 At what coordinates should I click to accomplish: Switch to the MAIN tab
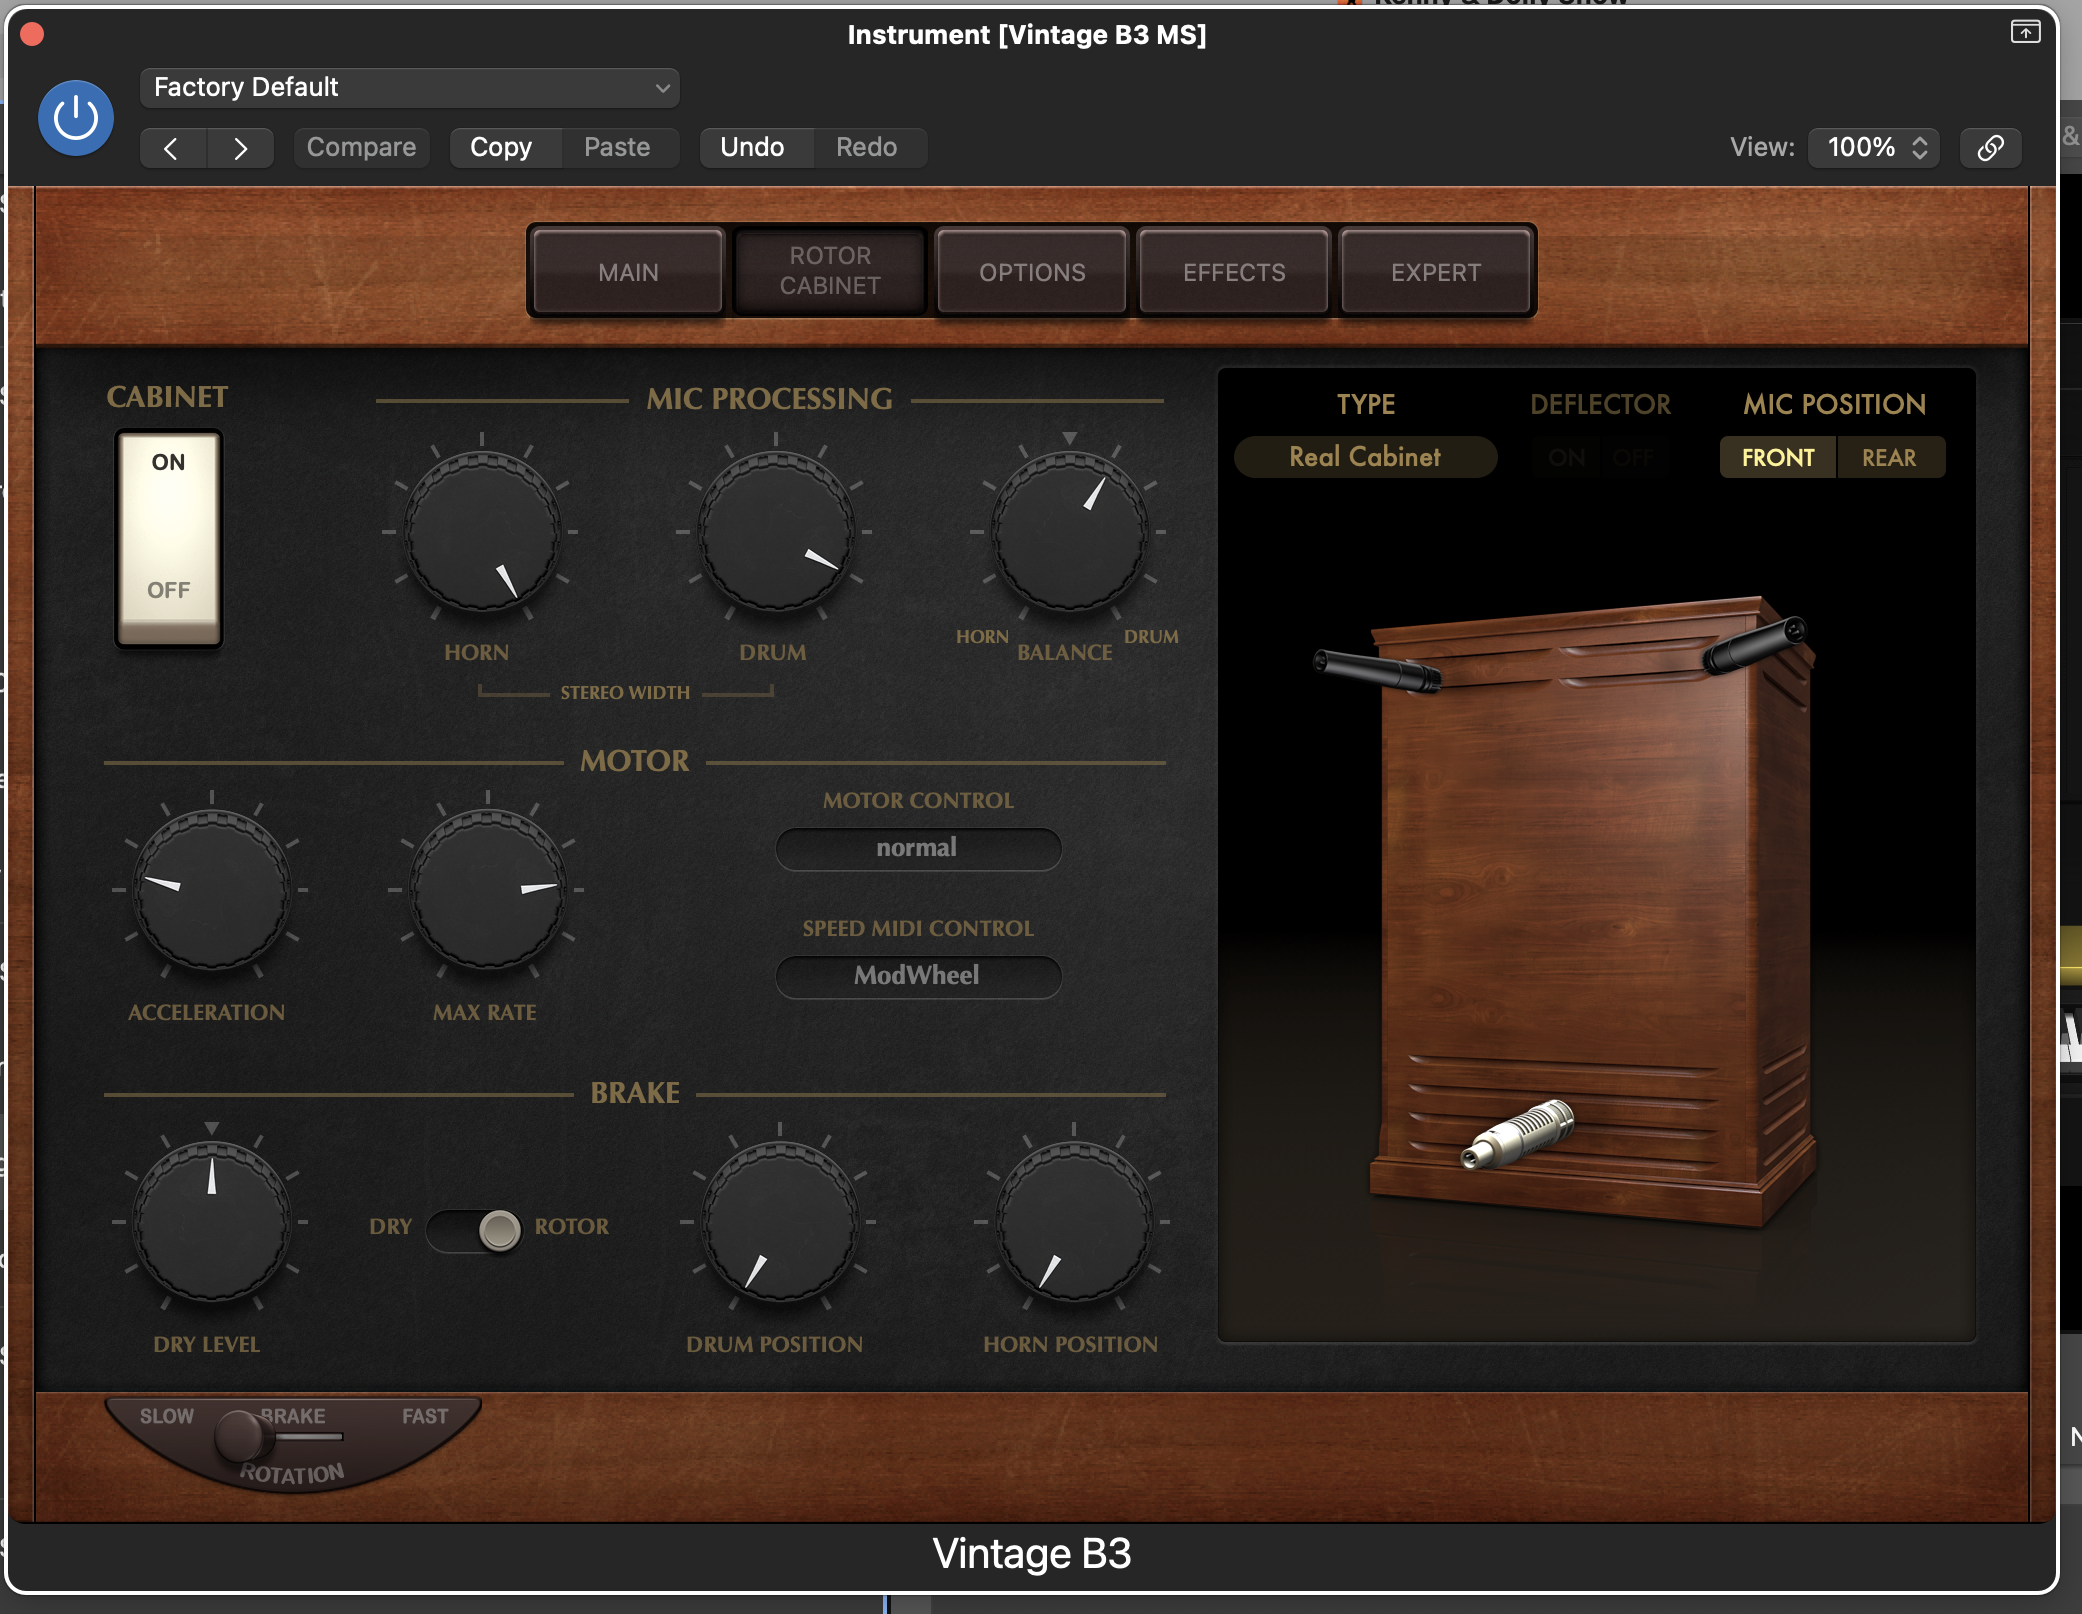point(628,272)
